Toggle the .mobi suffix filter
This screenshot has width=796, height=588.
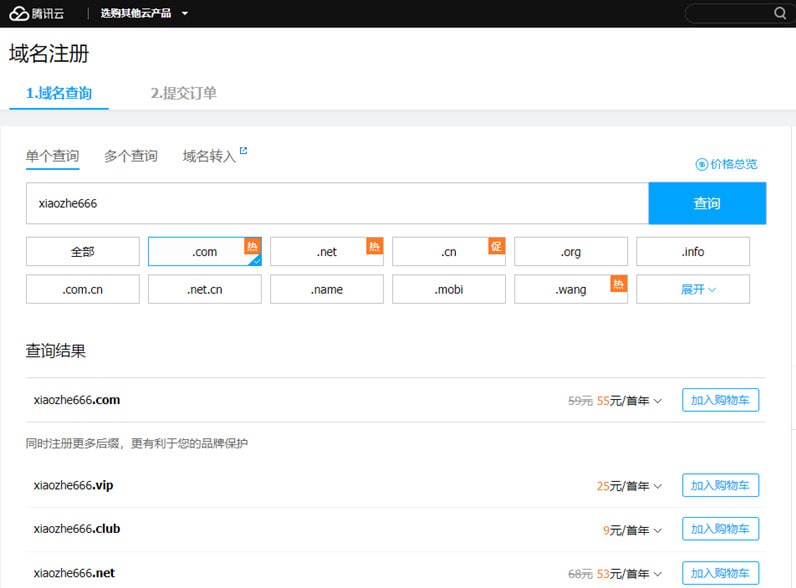(x=449, y=289)
